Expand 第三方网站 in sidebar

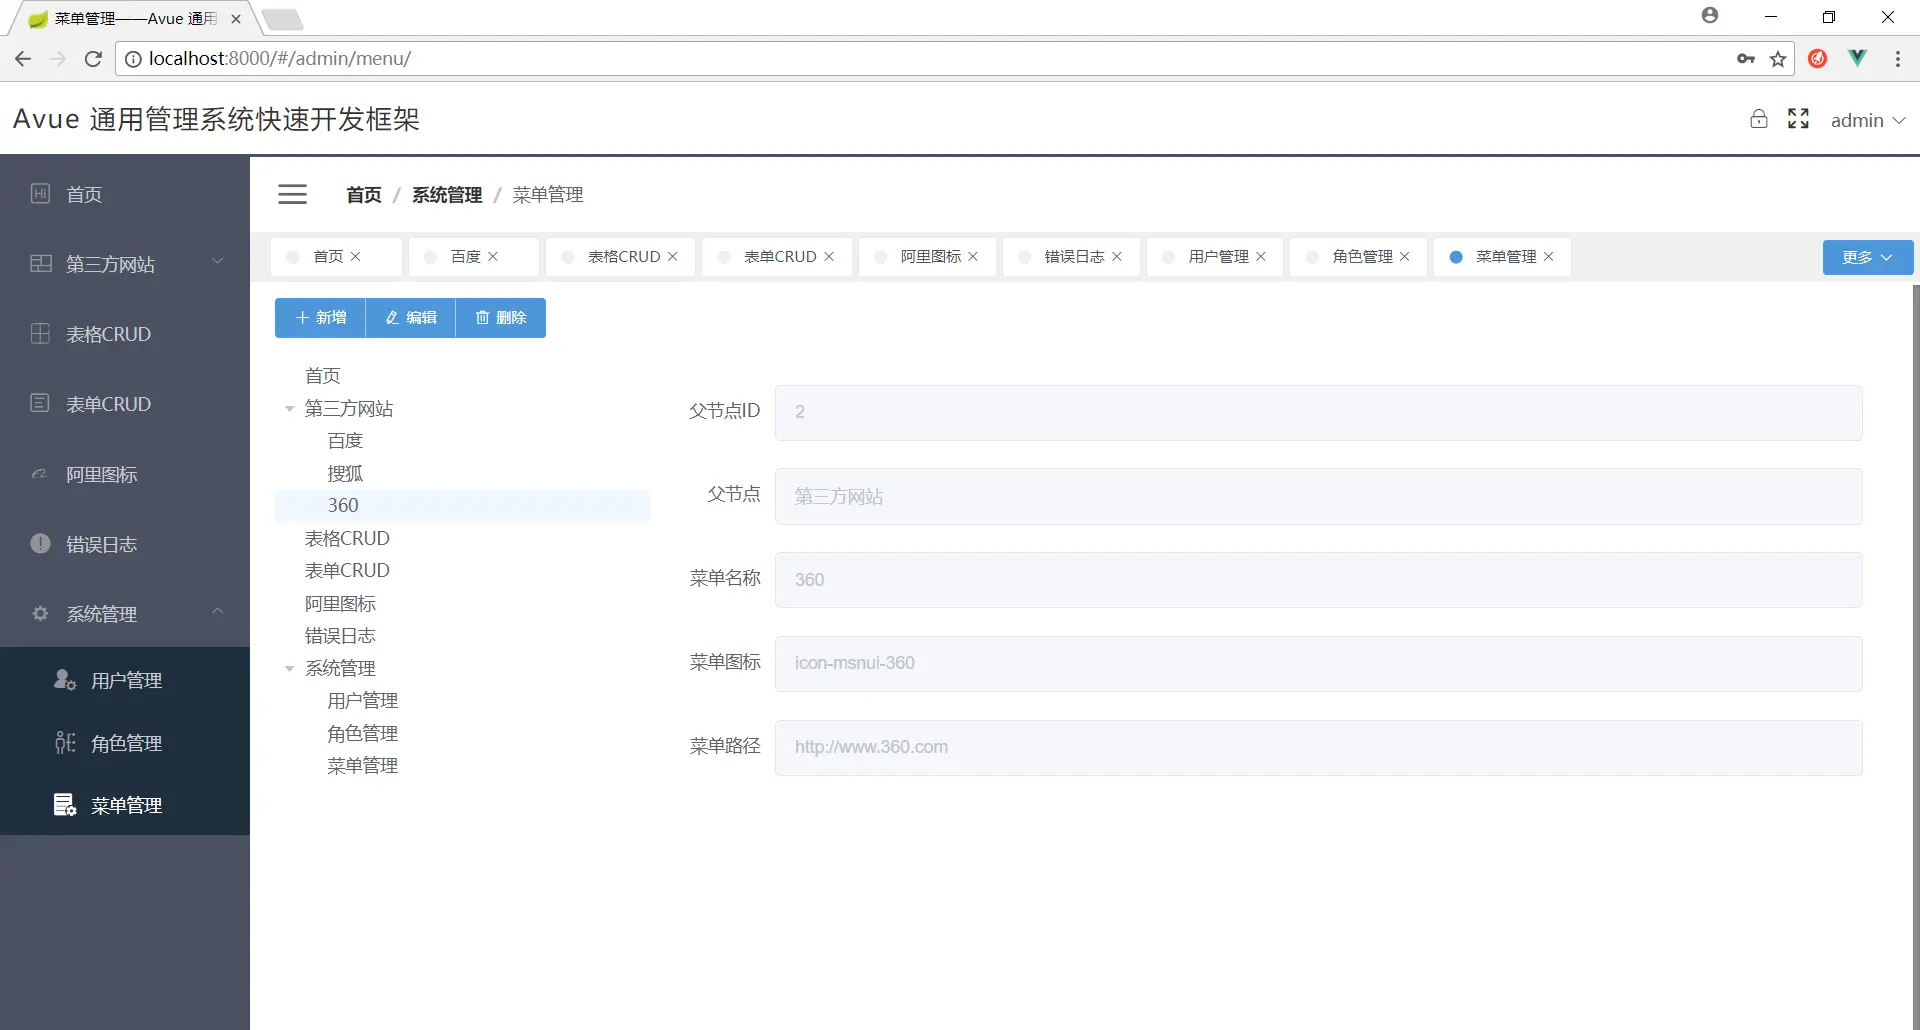217,262
